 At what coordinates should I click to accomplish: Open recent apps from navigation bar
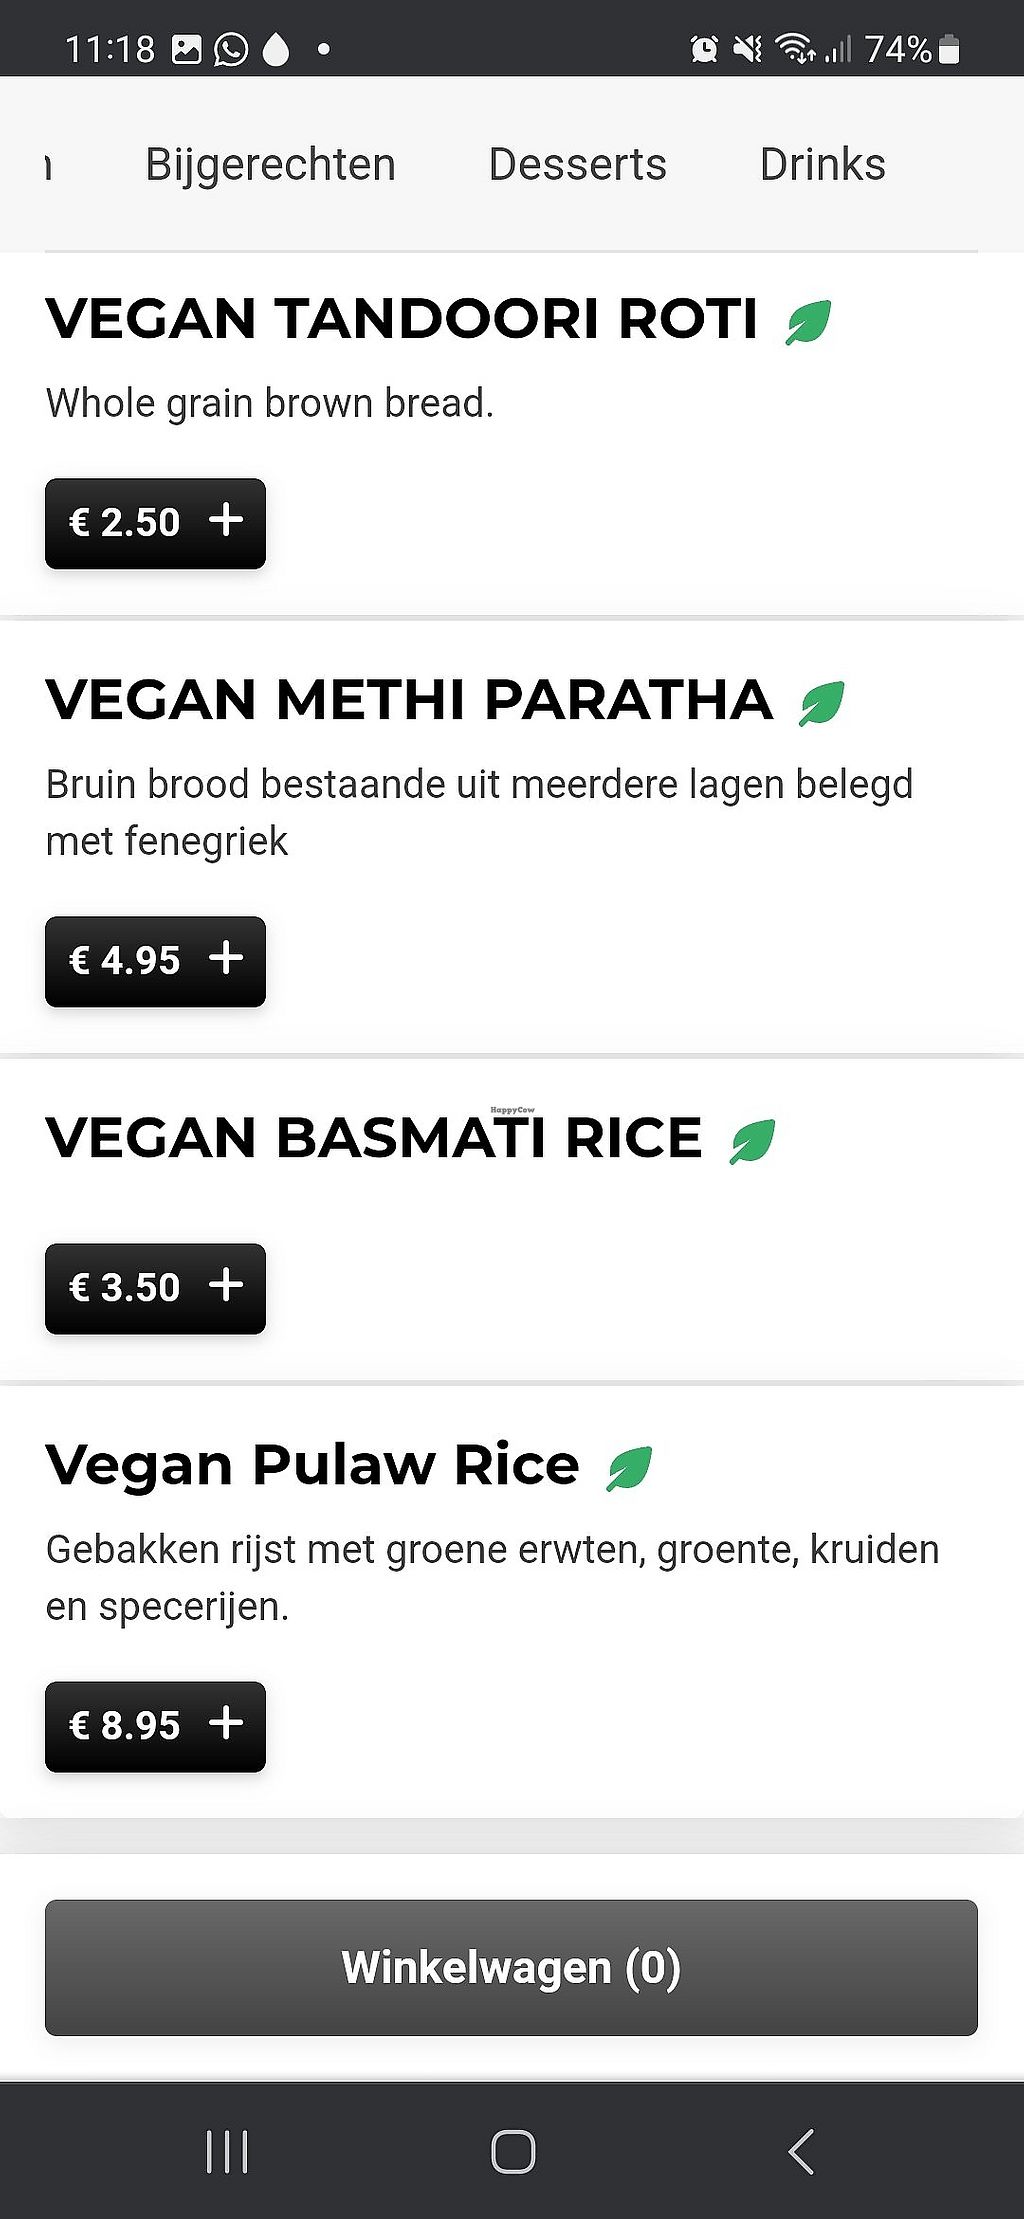click(x=226, y=2151)
